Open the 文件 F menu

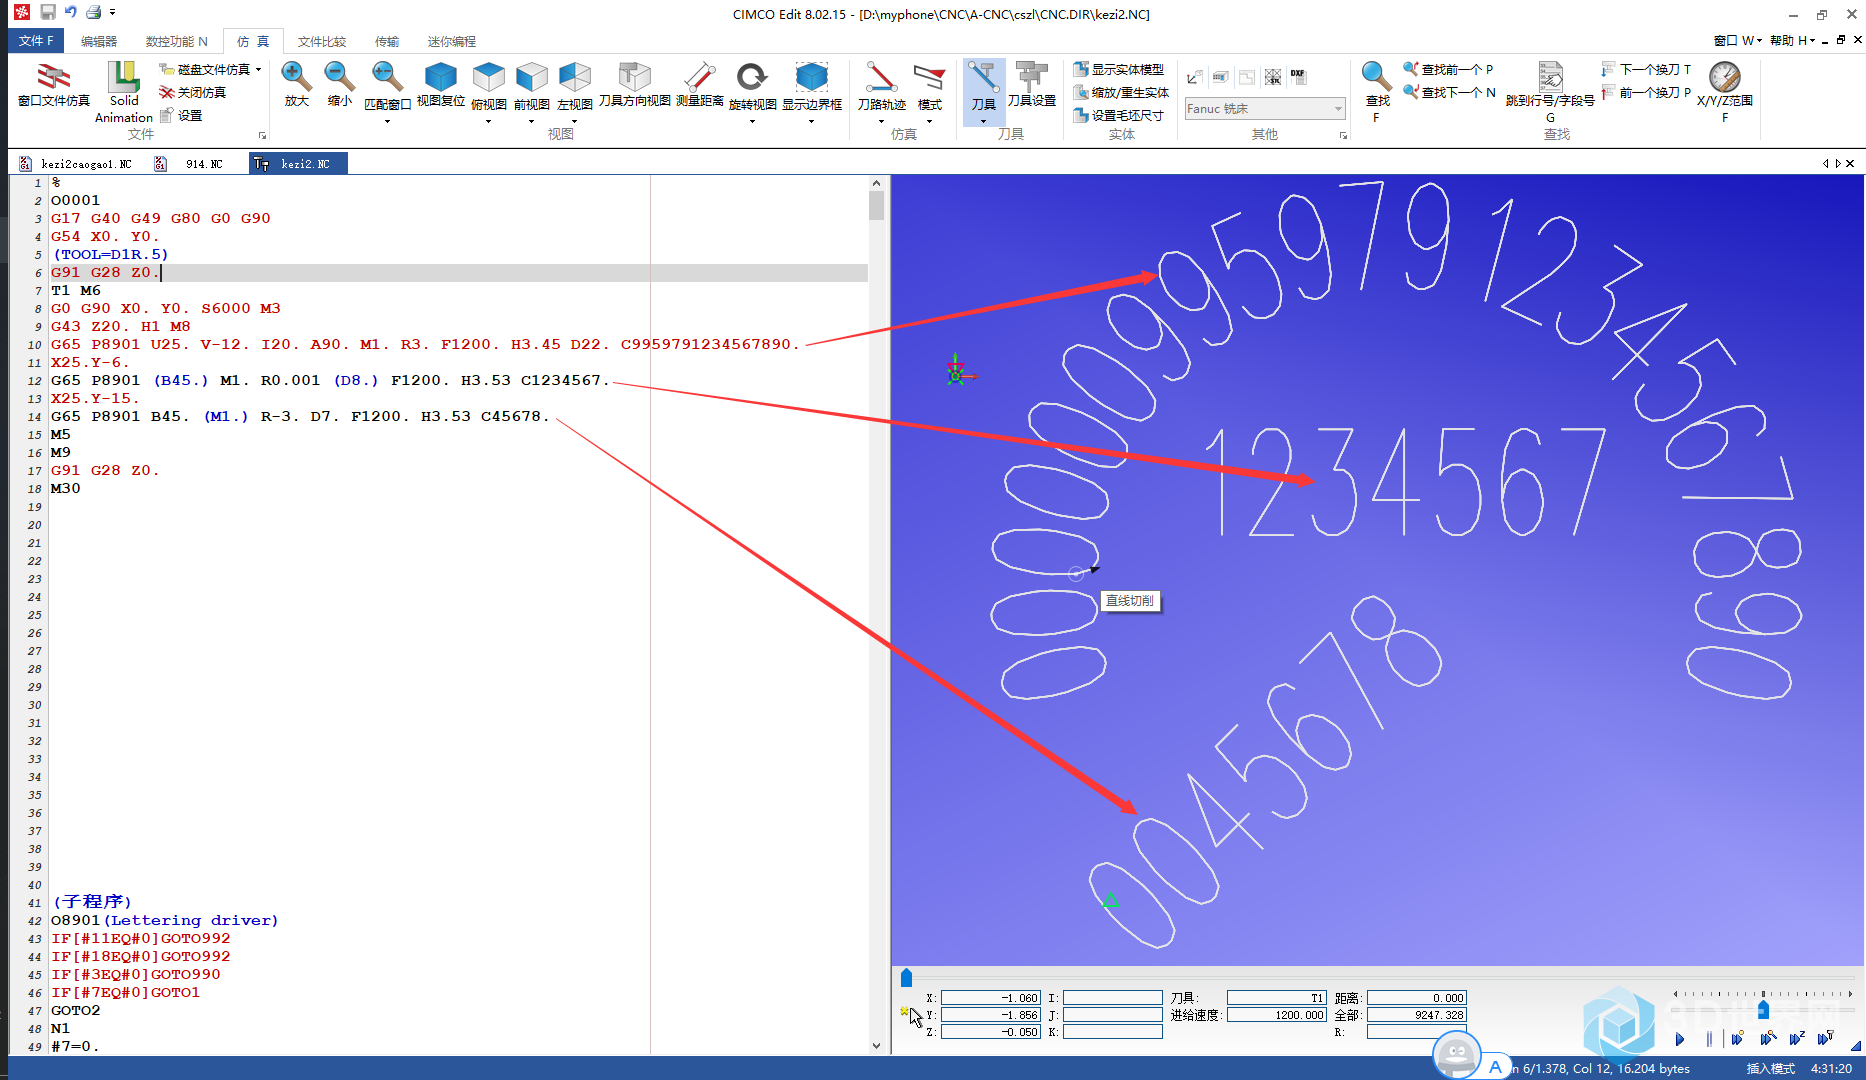click(36, 41)
